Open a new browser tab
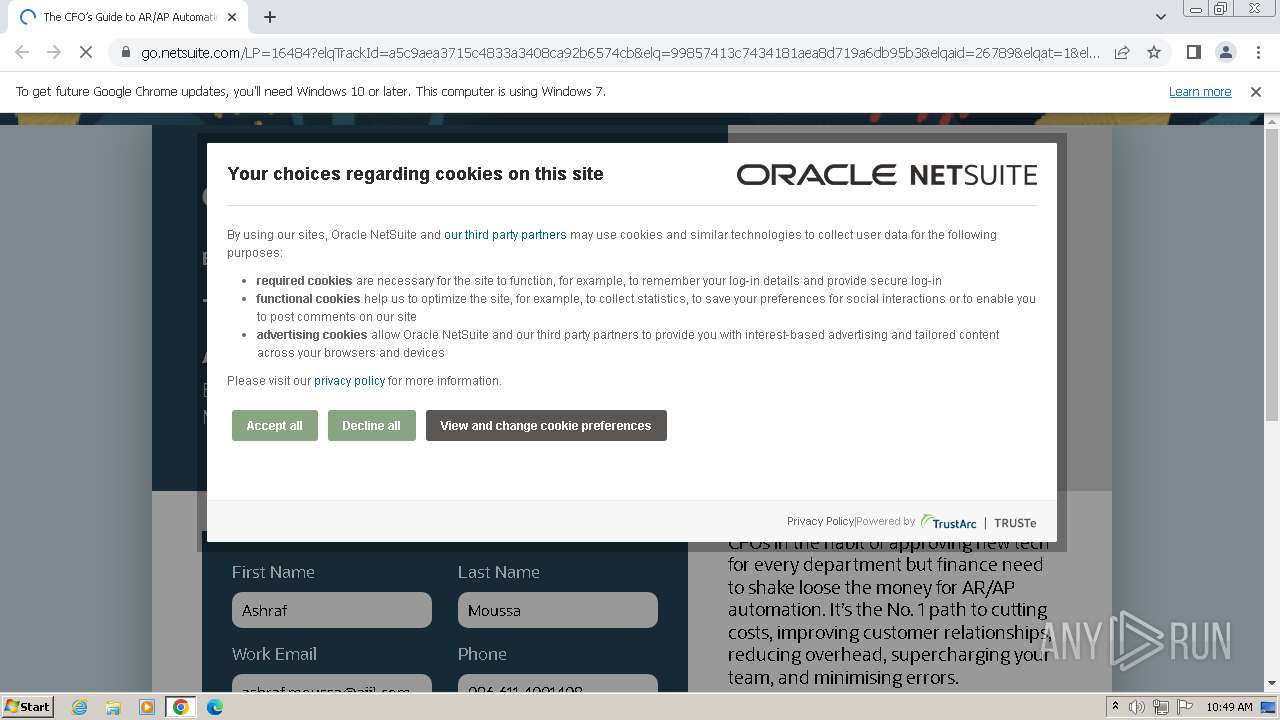Screen dimensions: 1280x720 click(x=270, y=17)
